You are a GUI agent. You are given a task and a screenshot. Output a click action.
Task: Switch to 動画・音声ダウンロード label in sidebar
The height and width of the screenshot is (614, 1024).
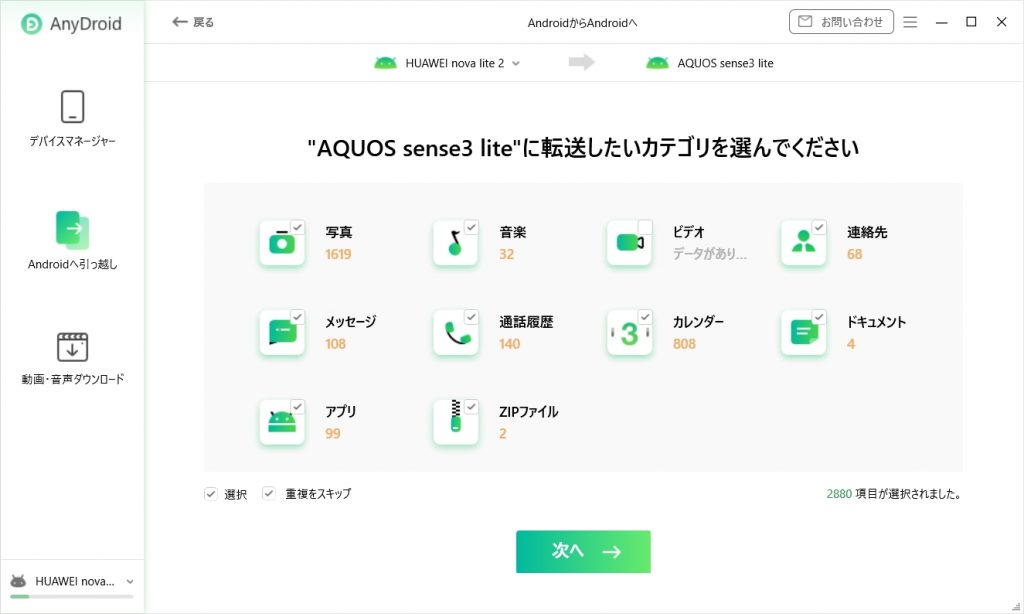[72, 380]
